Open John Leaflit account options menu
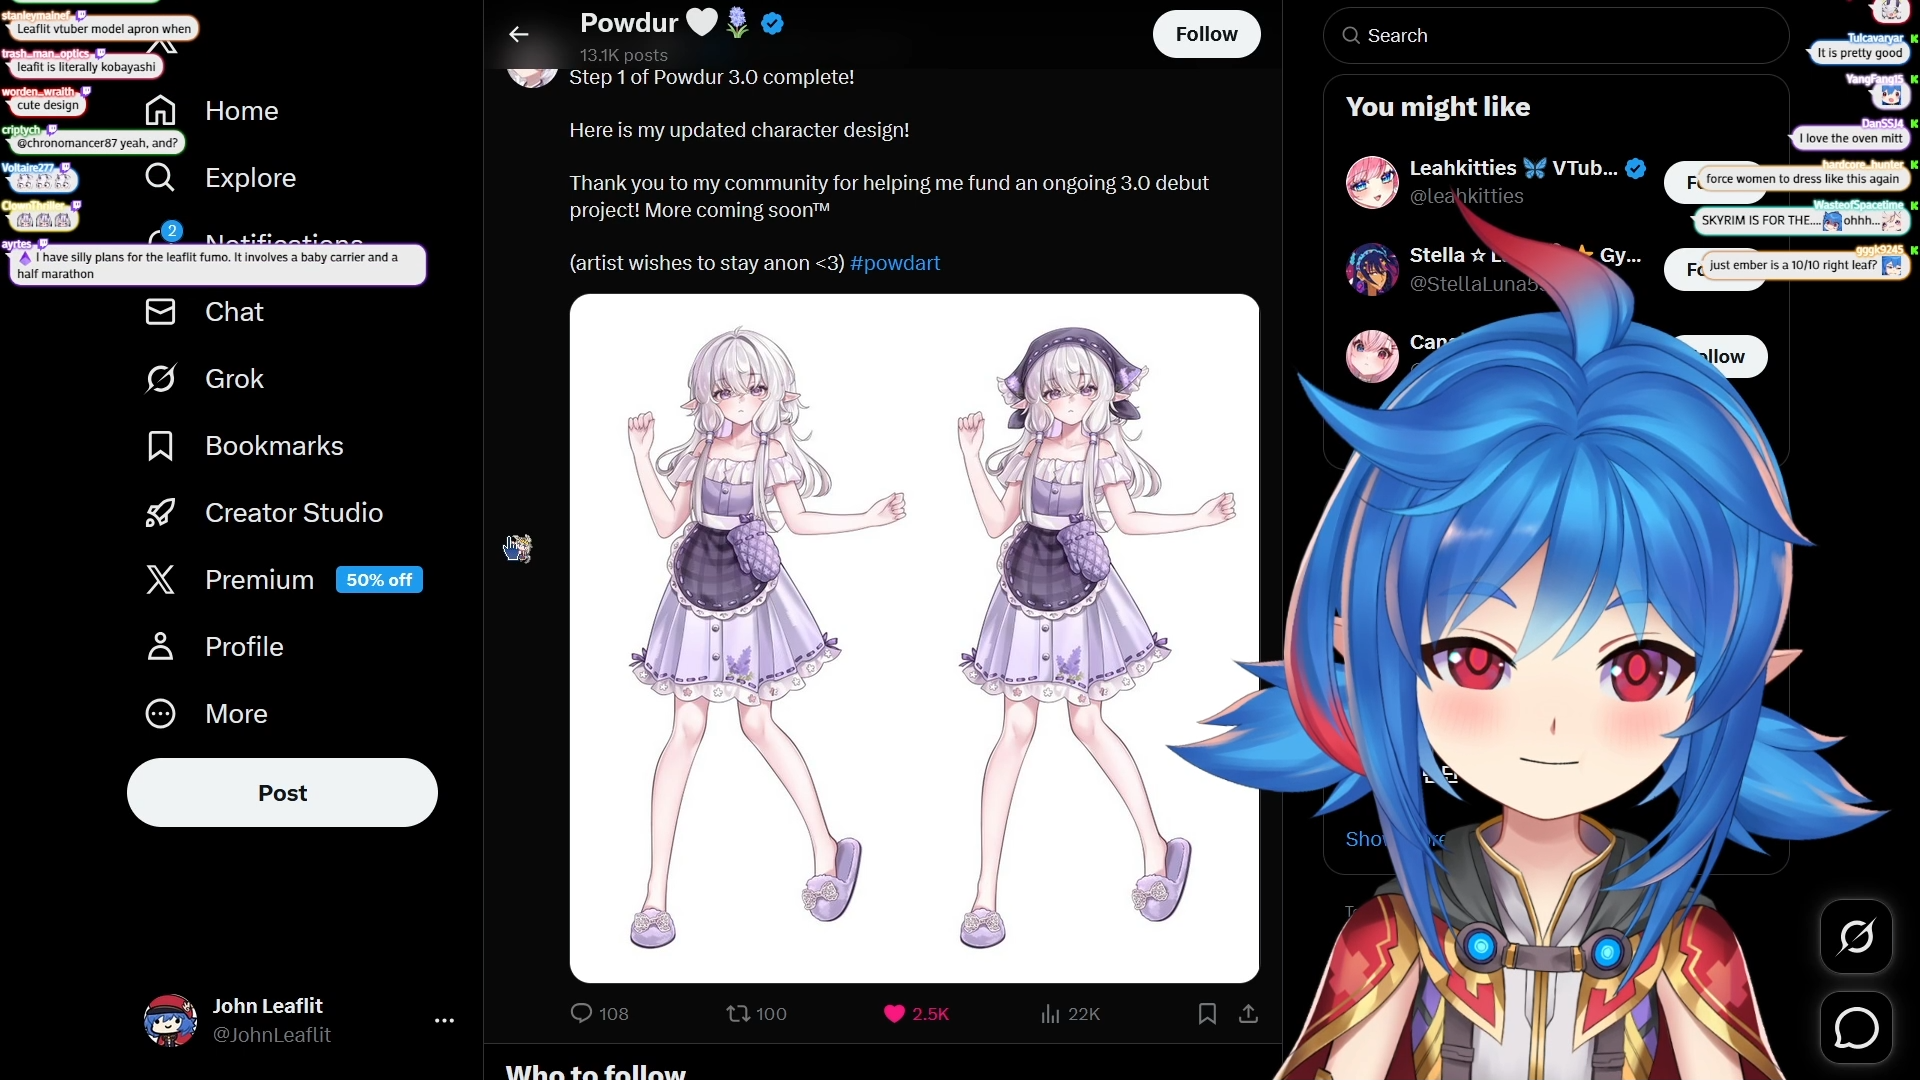The height and width of the screenshot is (1080, 1920). coord(445,1021)
